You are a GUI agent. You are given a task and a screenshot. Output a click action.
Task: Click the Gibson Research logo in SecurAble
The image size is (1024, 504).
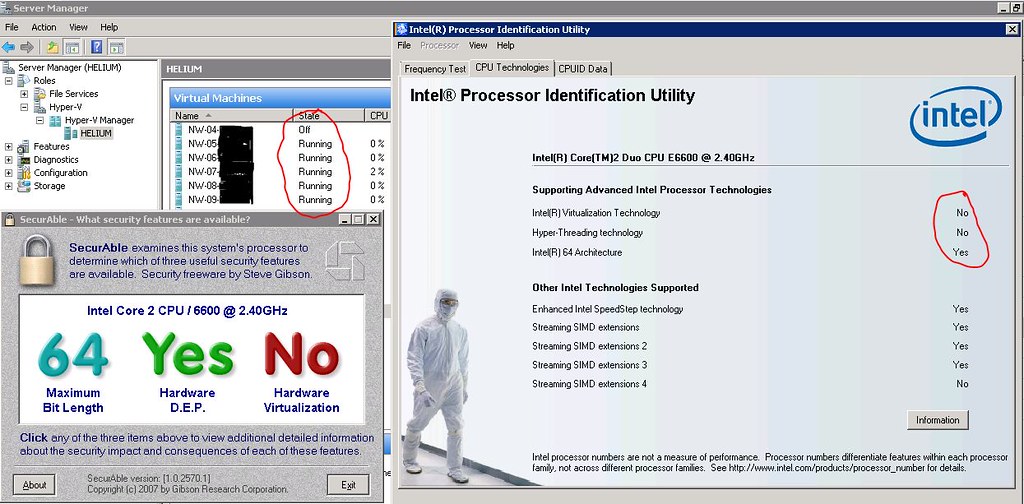(x=344, y=260)
